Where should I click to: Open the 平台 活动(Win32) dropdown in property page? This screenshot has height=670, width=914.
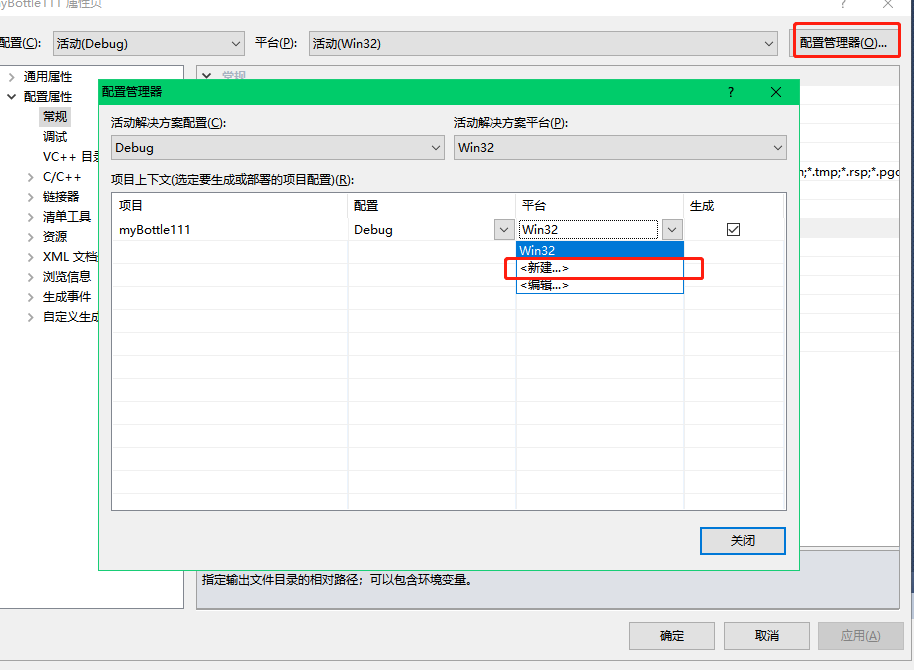tap(543, 44)
